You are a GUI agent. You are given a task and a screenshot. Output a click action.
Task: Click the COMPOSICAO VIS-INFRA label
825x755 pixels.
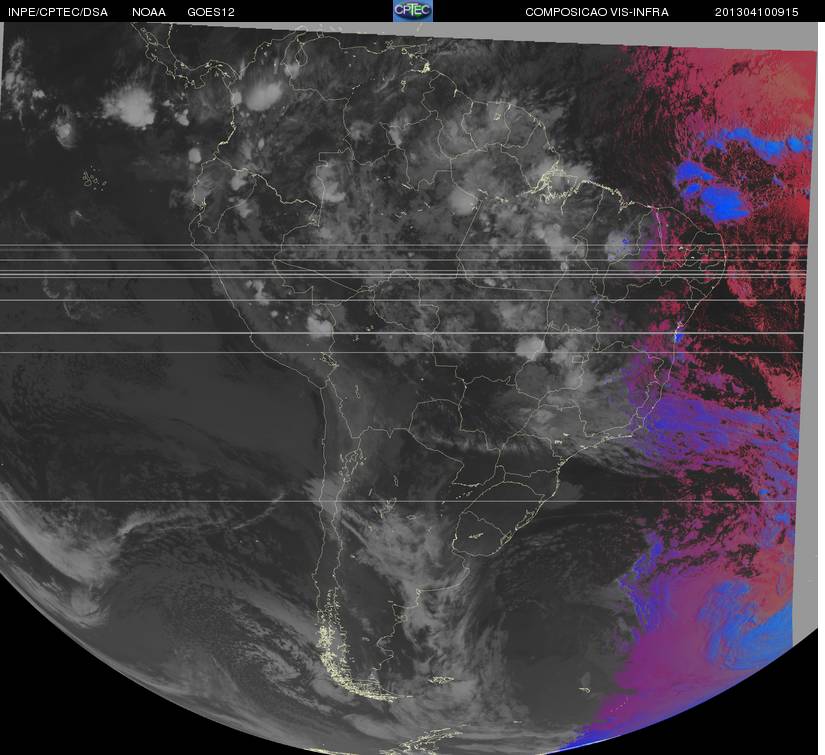[597, 12]
